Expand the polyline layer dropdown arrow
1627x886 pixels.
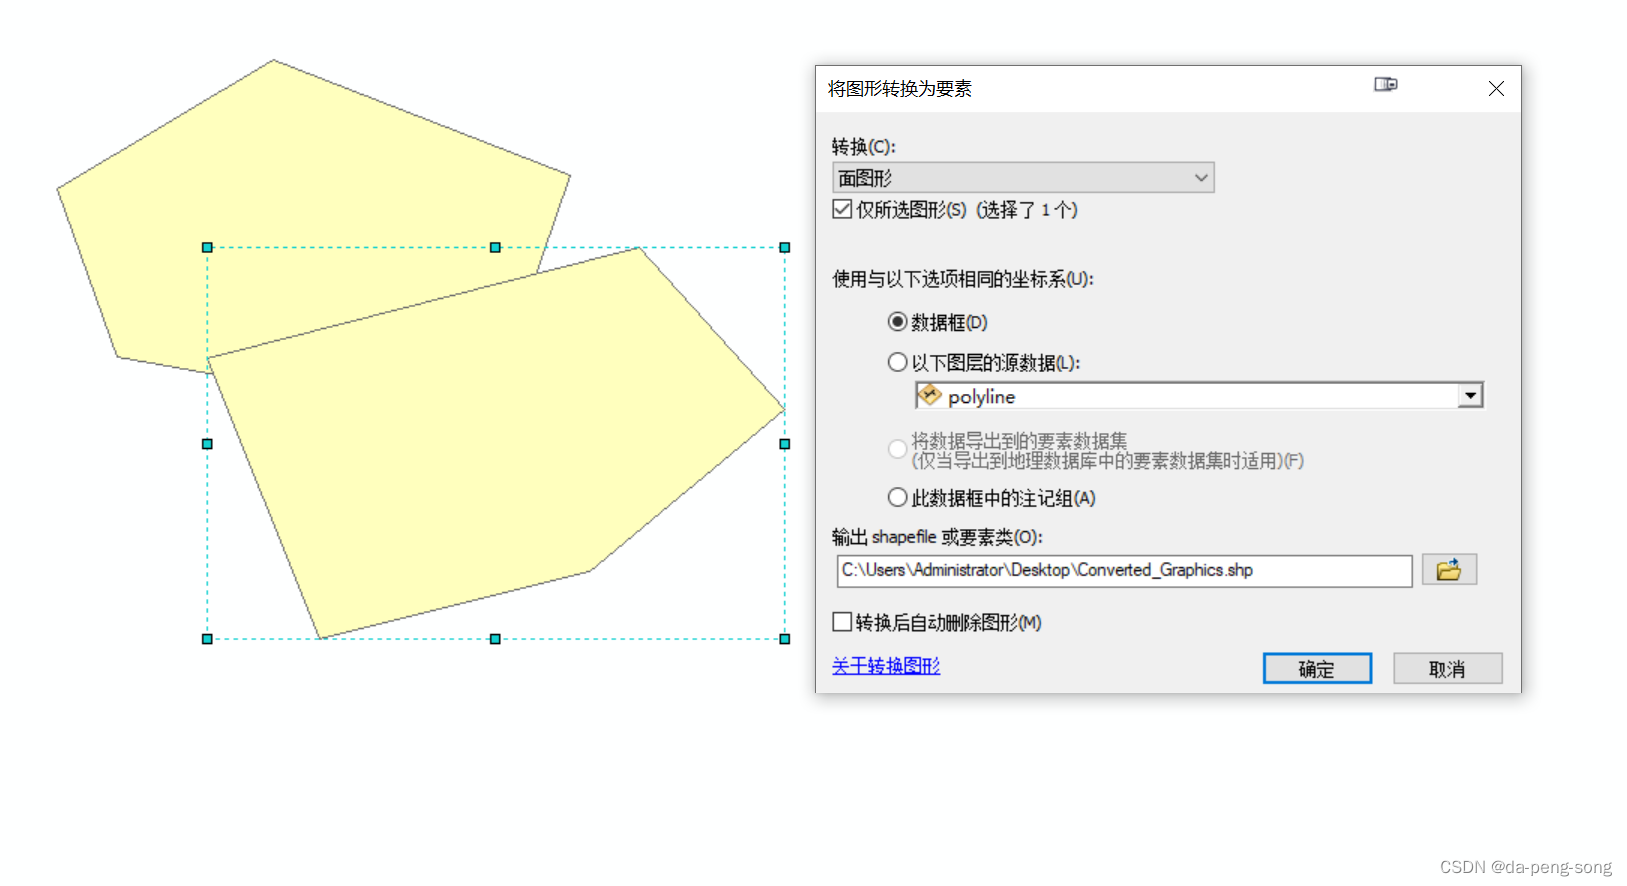pos(1469,396)
